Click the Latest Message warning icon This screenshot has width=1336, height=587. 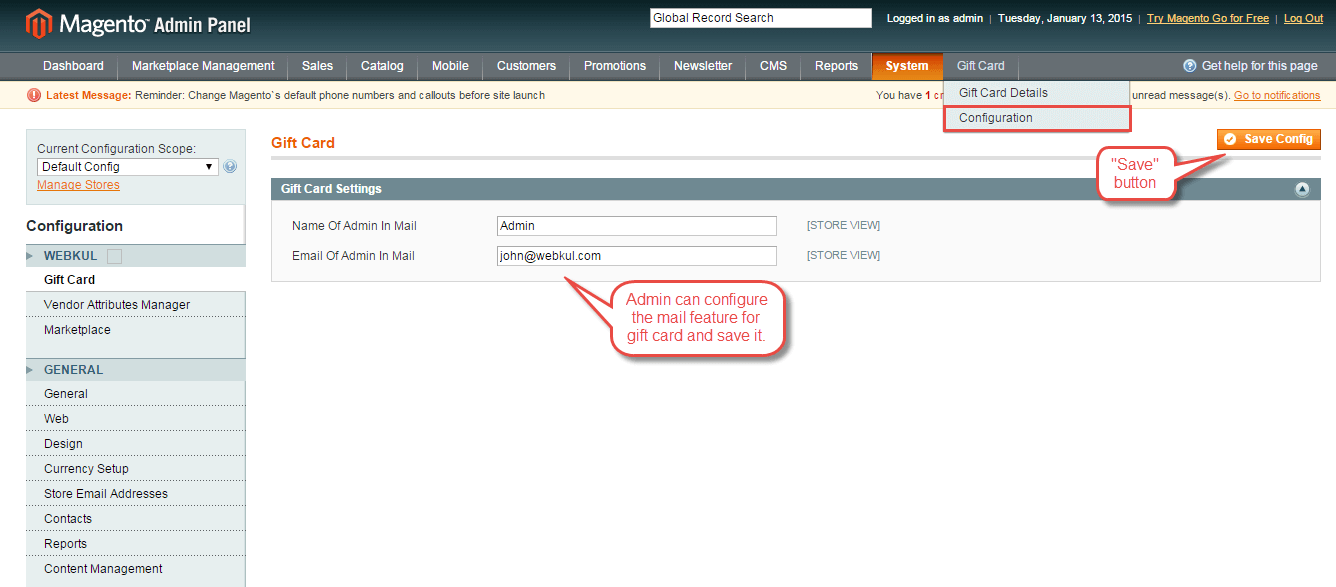(34, 95)
